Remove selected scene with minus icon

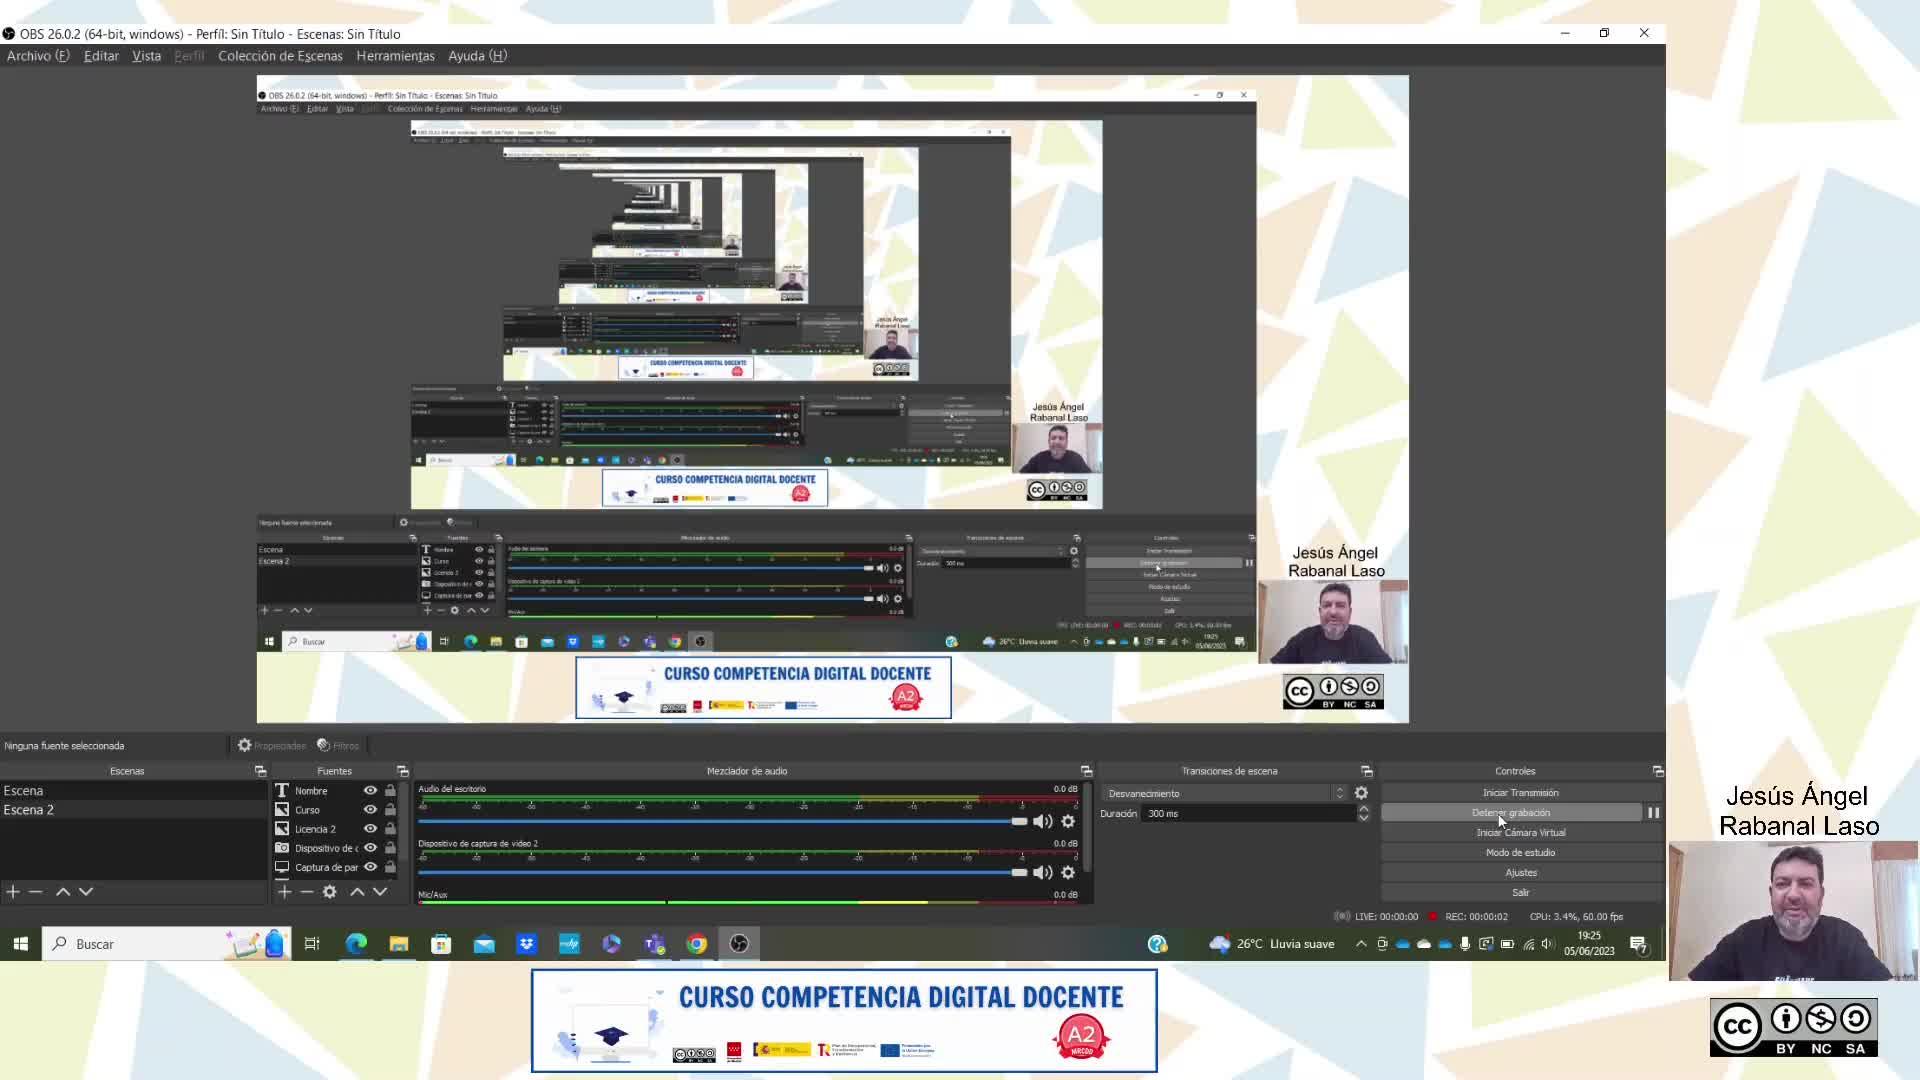(36, 891)
